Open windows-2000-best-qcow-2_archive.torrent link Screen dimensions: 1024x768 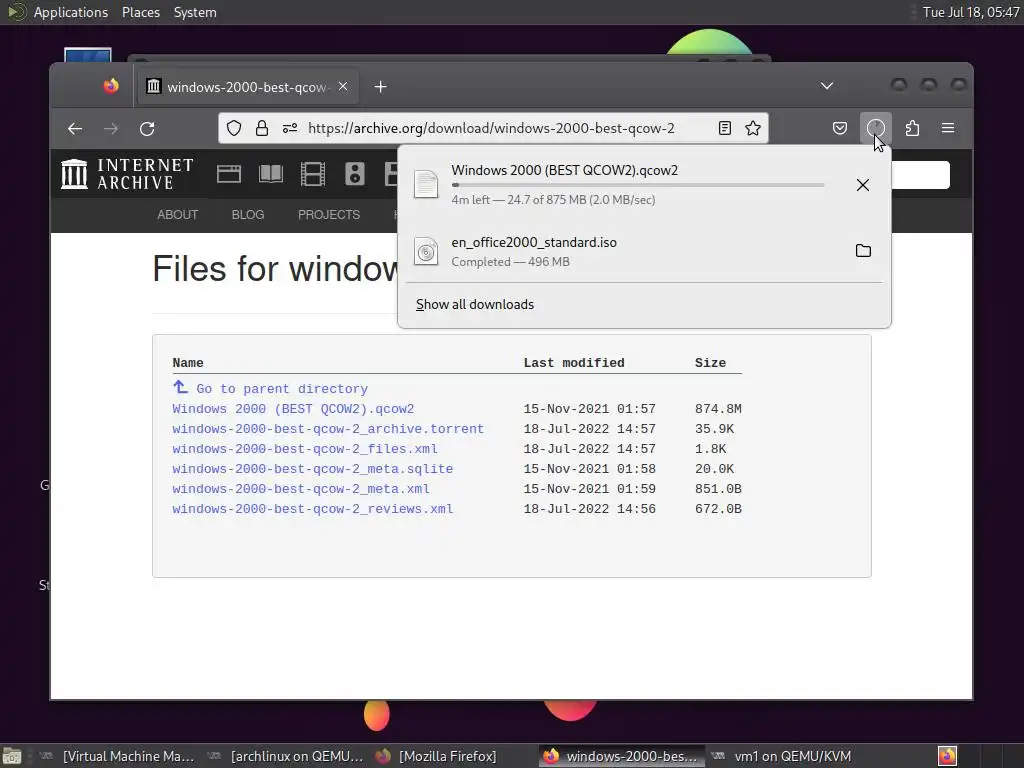[328, 429]
